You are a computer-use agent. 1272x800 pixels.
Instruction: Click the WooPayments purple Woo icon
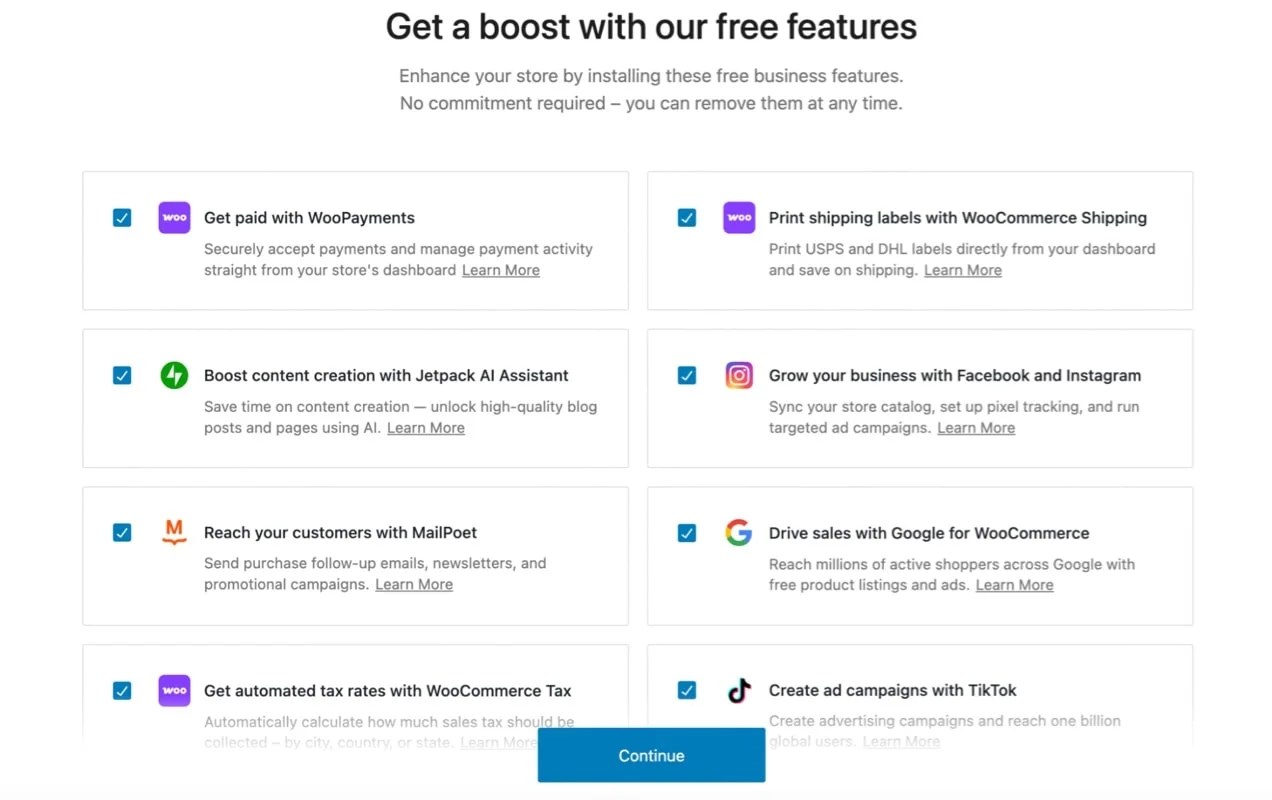[173, 217]
